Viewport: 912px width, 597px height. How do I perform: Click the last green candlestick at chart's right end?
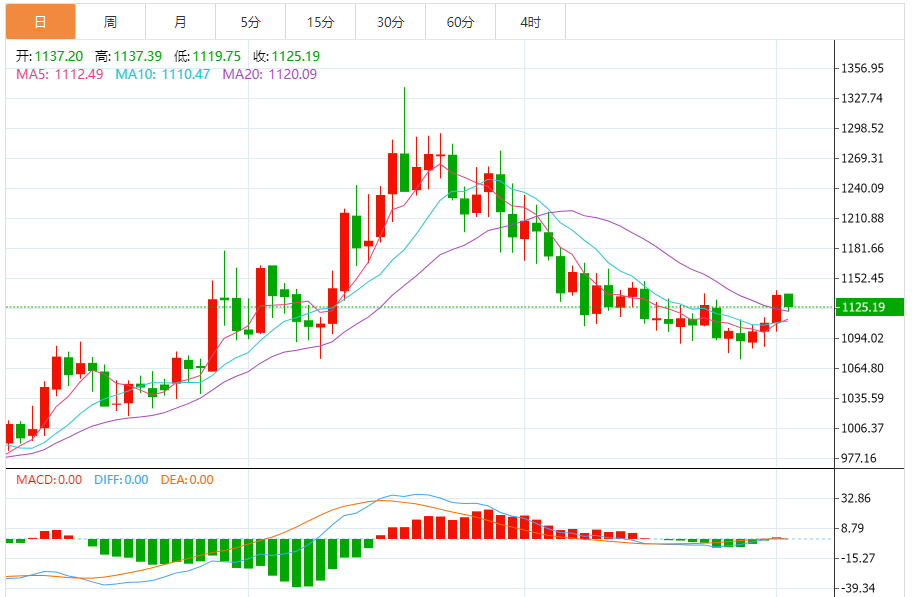click(x=788, y=300)
